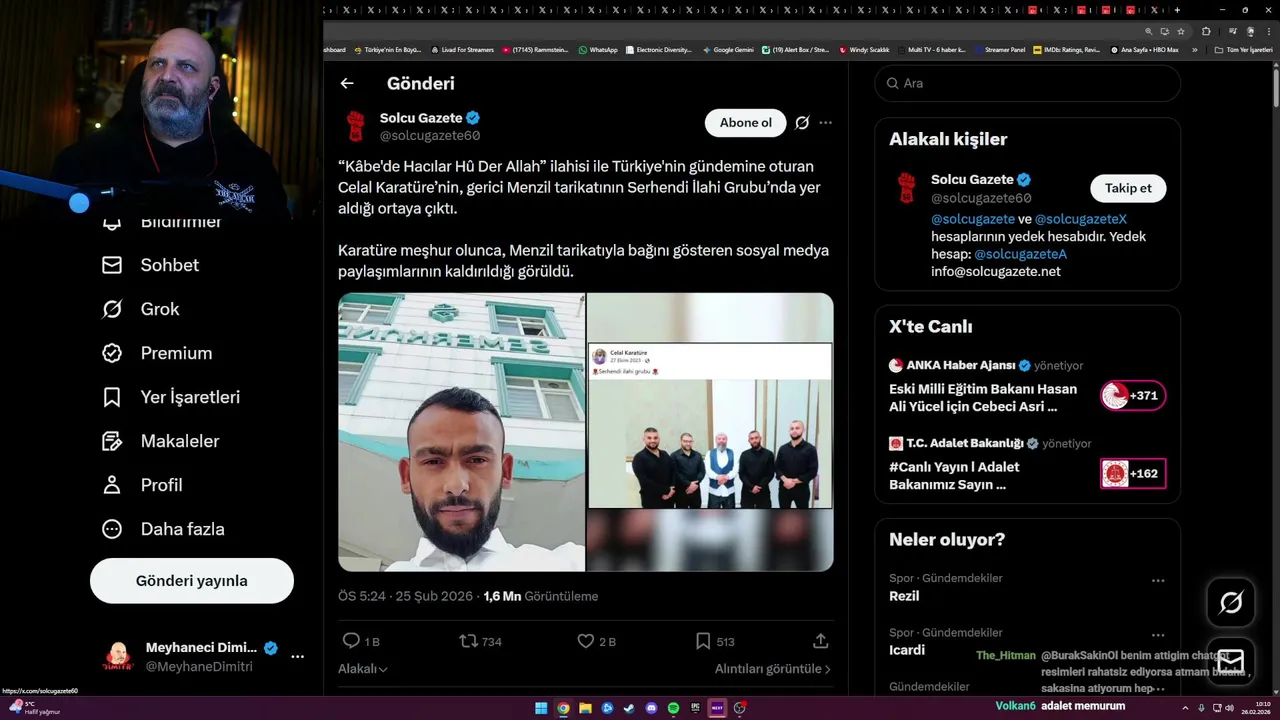Go back using the Gönderi arrow
Screen dimensions: 1280x720
(x=347, y=84)
